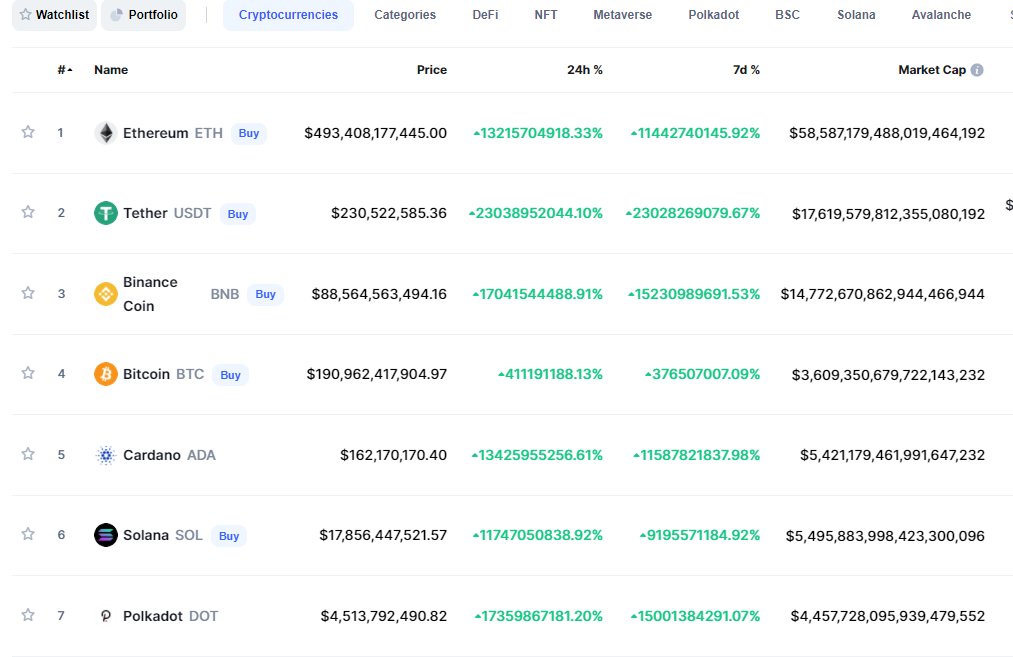Switch to the DeFi tab
Image resolution: width=1013 pixels, height=657 pixels.
pyautogui.click(x=485, y=14)
